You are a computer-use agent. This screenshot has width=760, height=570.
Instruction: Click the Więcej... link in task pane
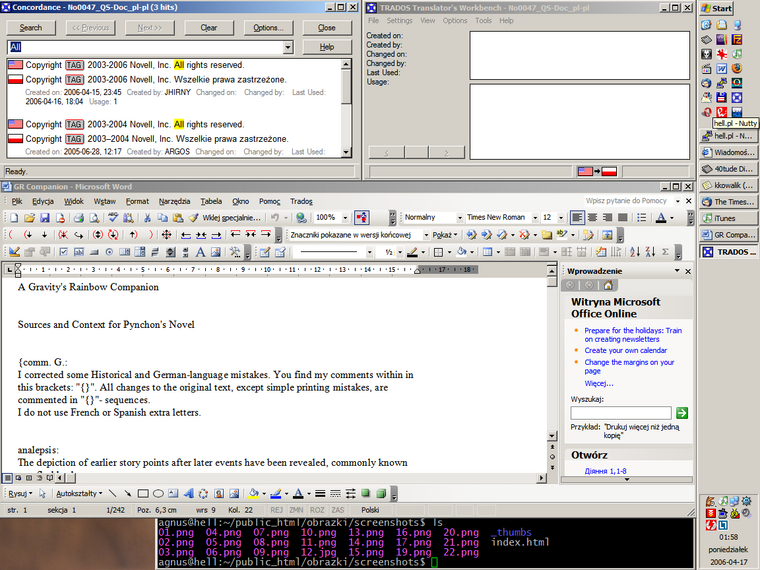coord(599,383)
